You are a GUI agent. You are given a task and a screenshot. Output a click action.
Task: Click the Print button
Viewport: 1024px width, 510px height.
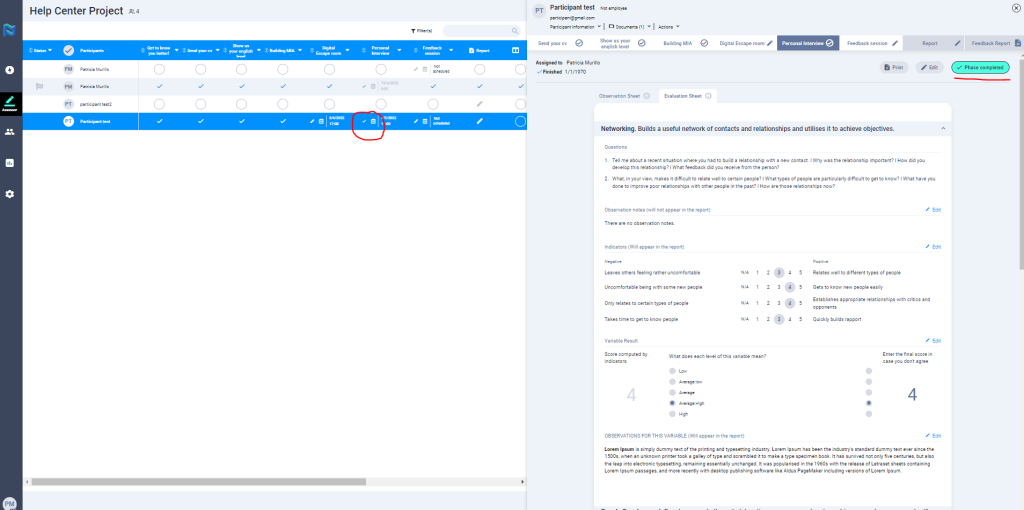coord(894,67)
